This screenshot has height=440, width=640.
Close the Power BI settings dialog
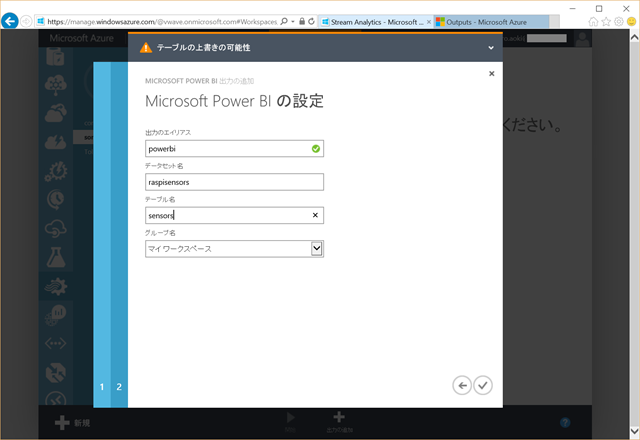pyautogui.click(x=491, y=73)
